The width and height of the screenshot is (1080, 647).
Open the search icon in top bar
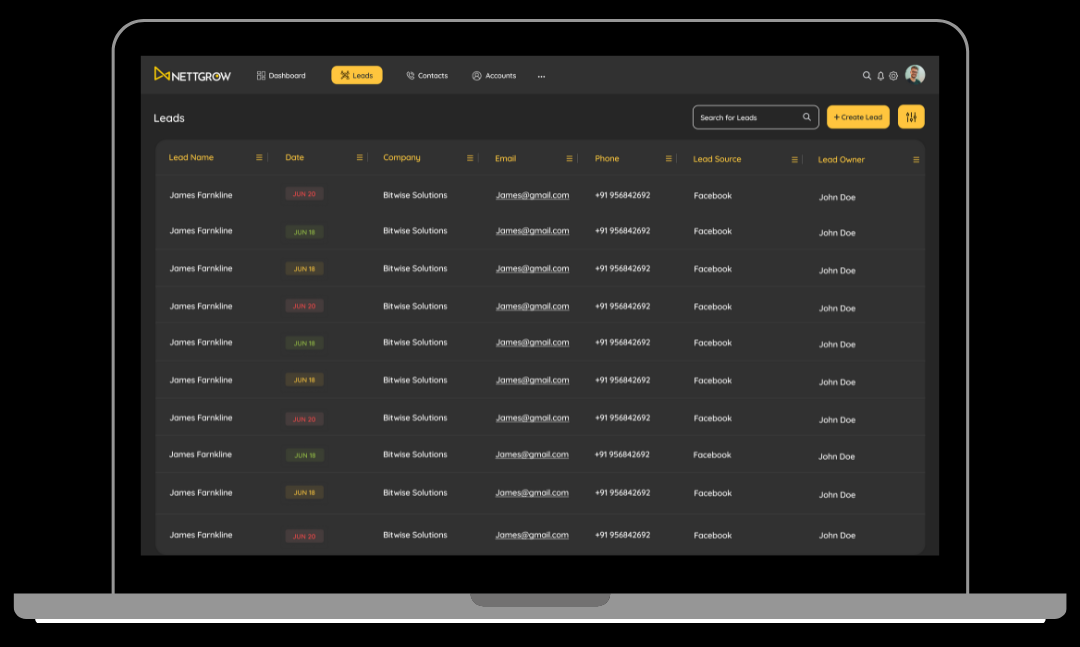pyautogui.click(x=867, y=76)
